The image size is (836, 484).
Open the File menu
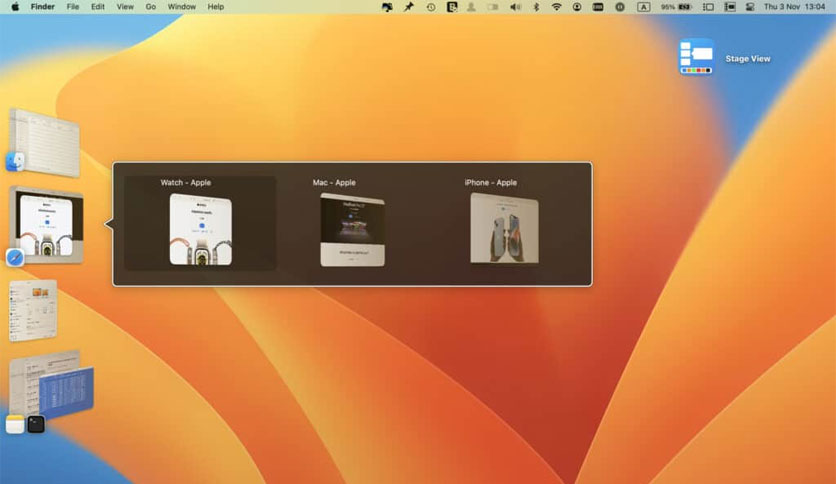(73, 6)
